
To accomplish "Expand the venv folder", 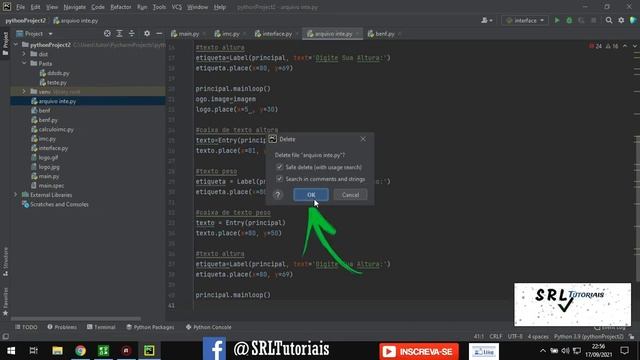I will pos(24,91).
